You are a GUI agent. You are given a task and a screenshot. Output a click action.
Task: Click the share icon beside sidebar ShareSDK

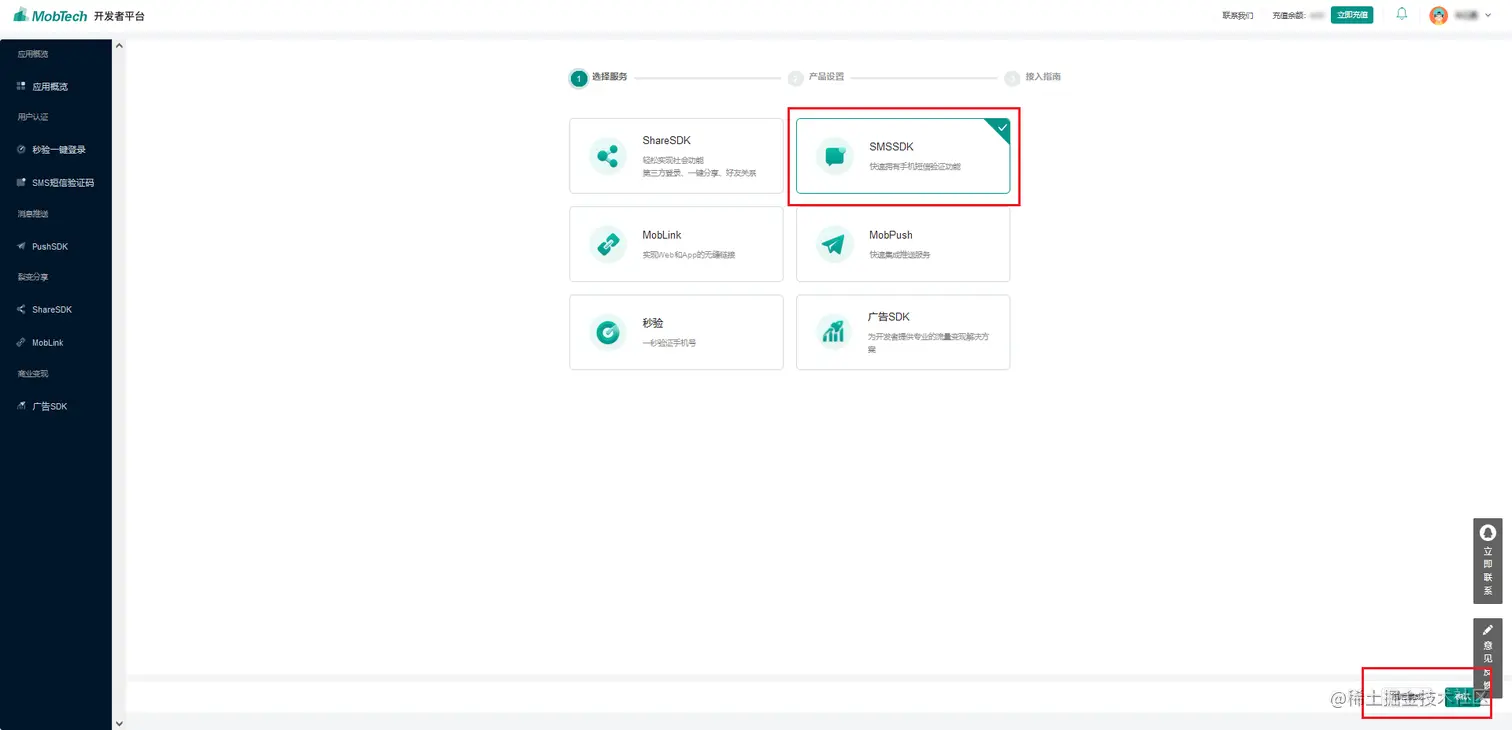click(21, 310)
